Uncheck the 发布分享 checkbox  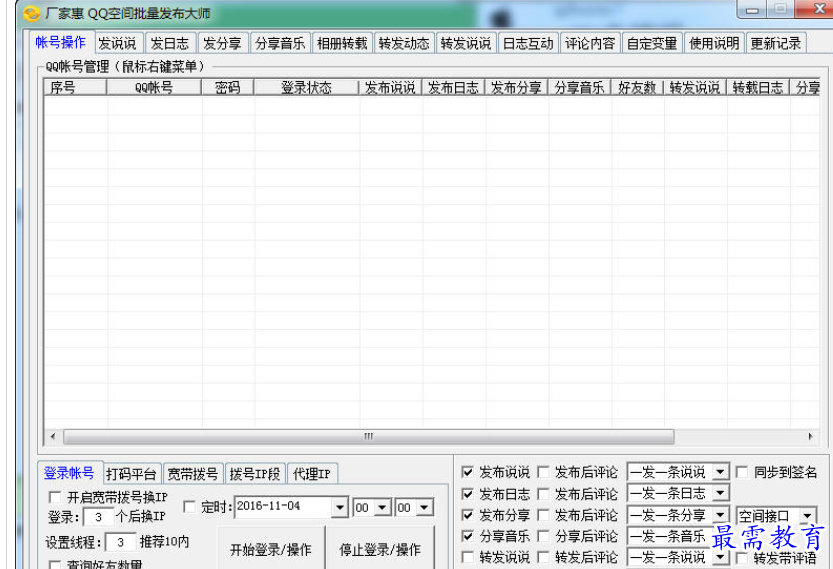[x=468, y=515]
